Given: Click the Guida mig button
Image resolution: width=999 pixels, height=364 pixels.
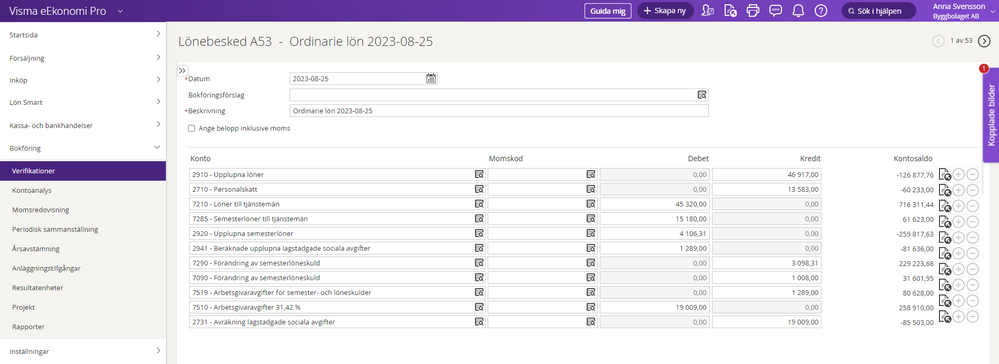Looking at the screenshot, I should pyautogui.click(x=608, y=11).
